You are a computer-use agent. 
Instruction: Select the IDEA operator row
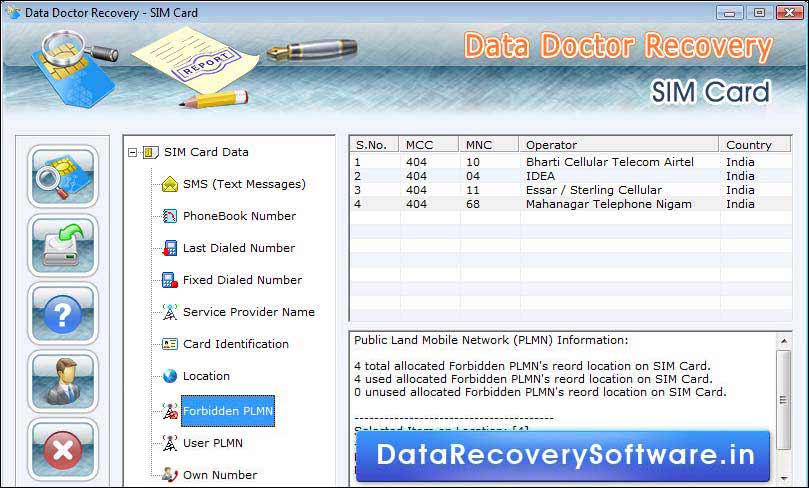571,176
